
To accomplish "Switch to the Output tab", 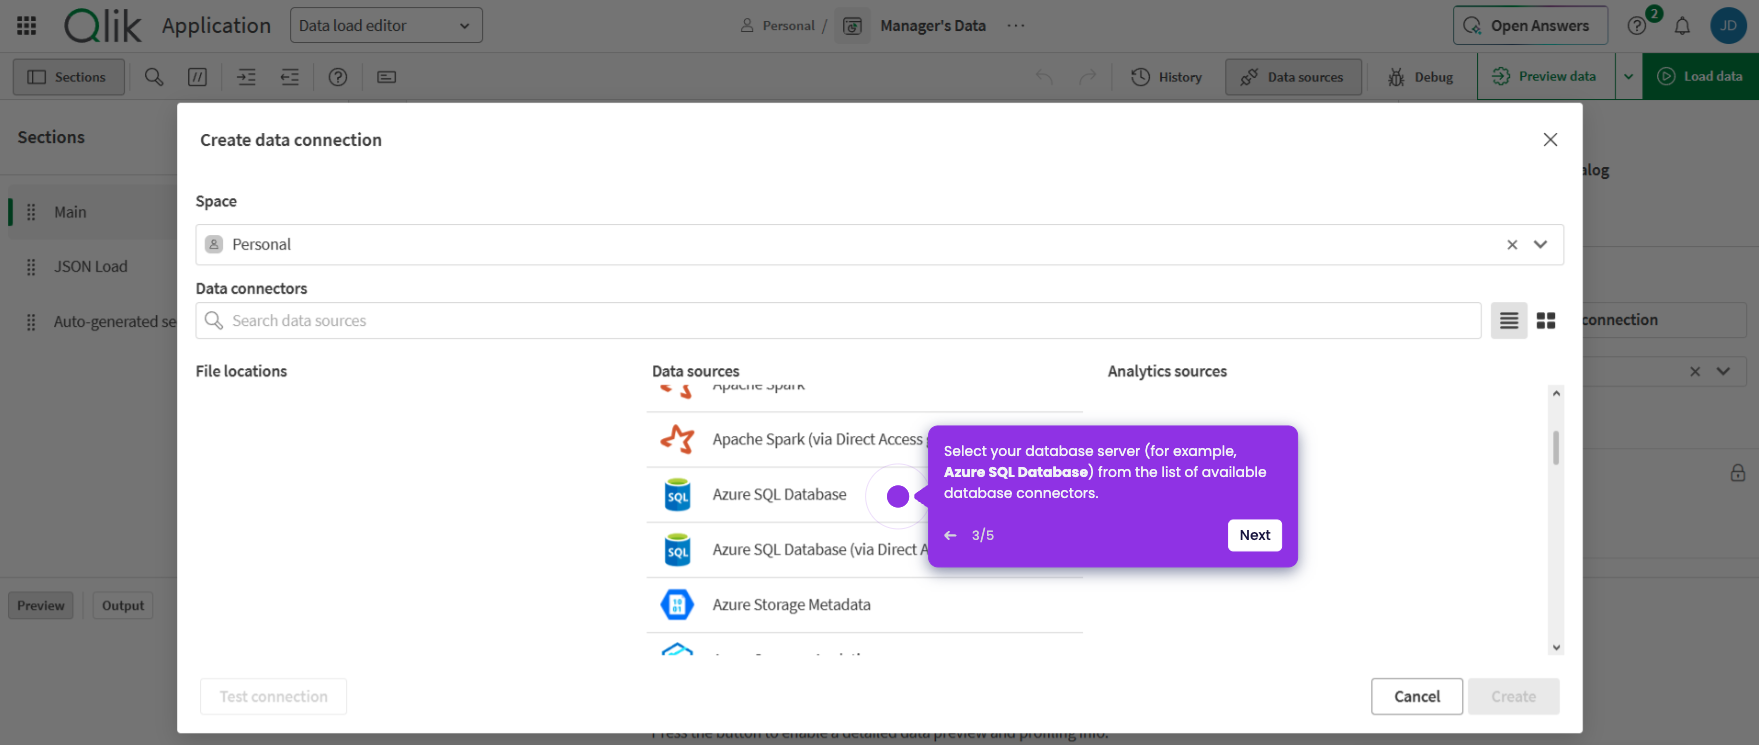I will [123, 605].
